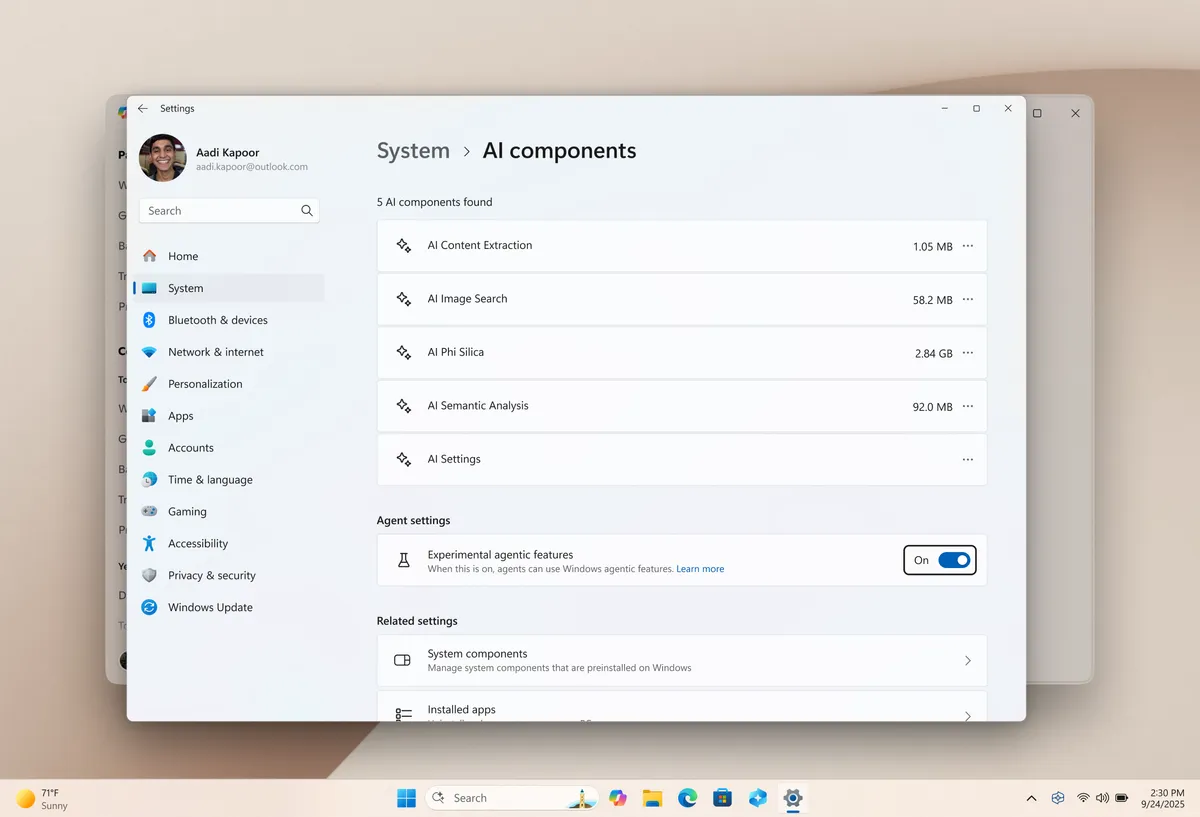This screenshot has width=1200, height=817.
Task: Open Windows Update via its icon
Action: tap(148, 607)
